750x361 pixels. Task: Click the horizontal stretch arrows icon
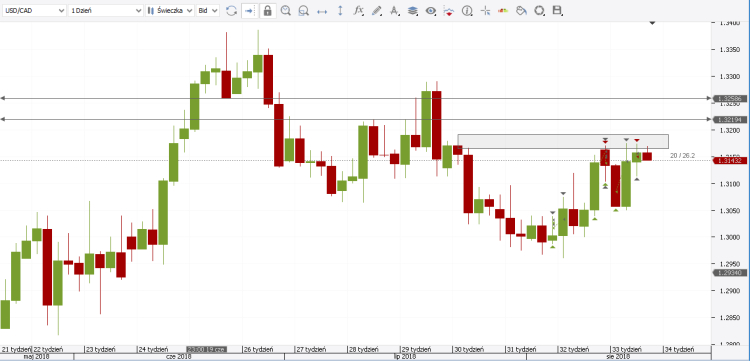coord(322,11)
